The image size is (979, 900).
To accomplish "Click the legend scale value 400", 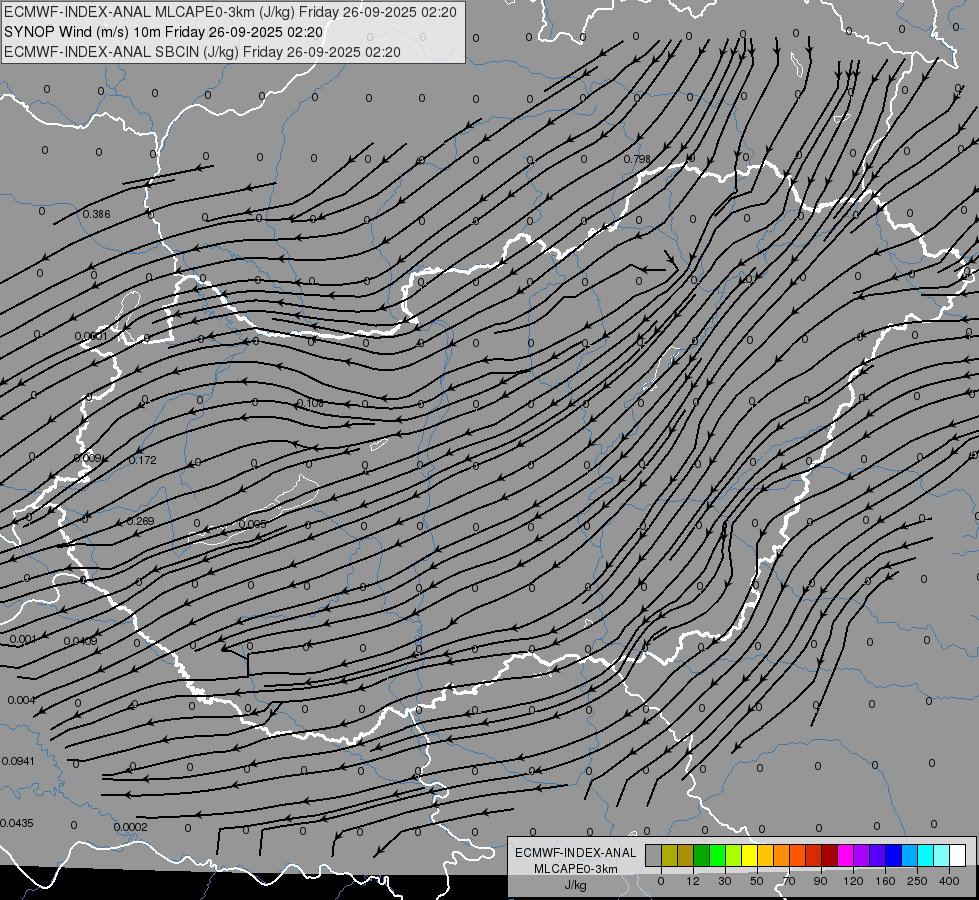I will point(949,881).
